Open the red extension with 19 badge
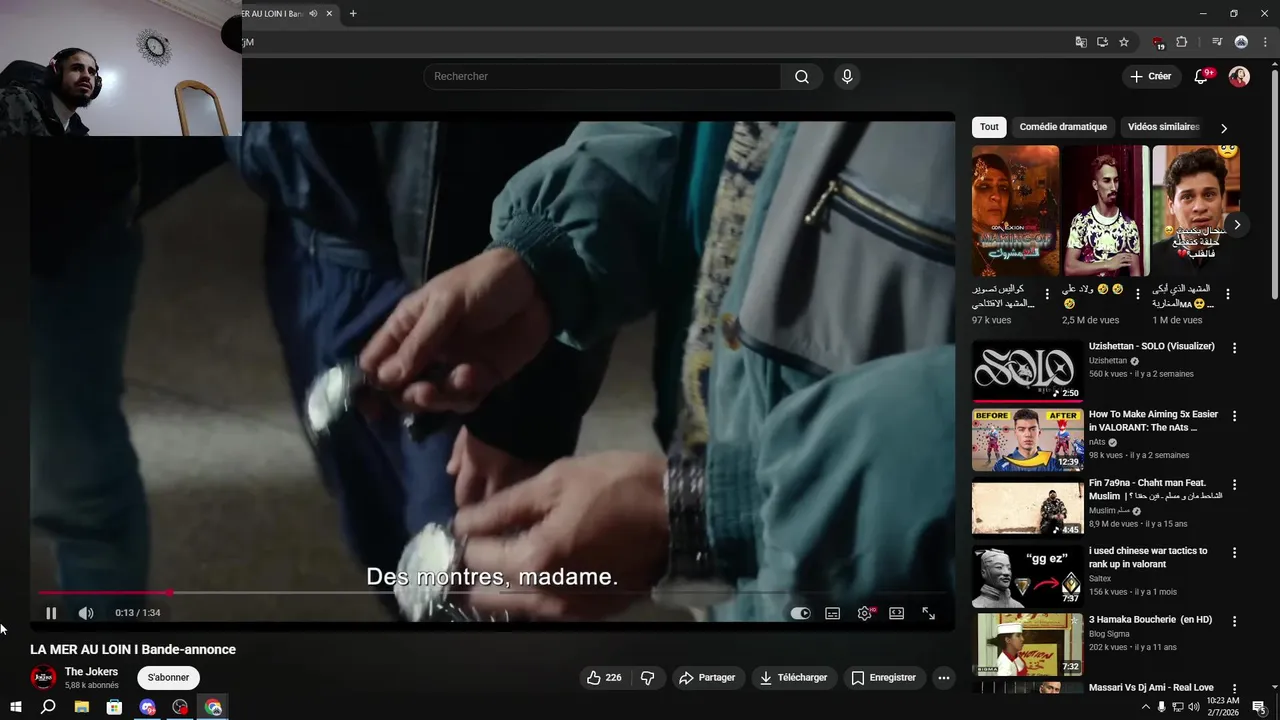The width and height of the screenshot is (1280, 720). point(1159,42)
